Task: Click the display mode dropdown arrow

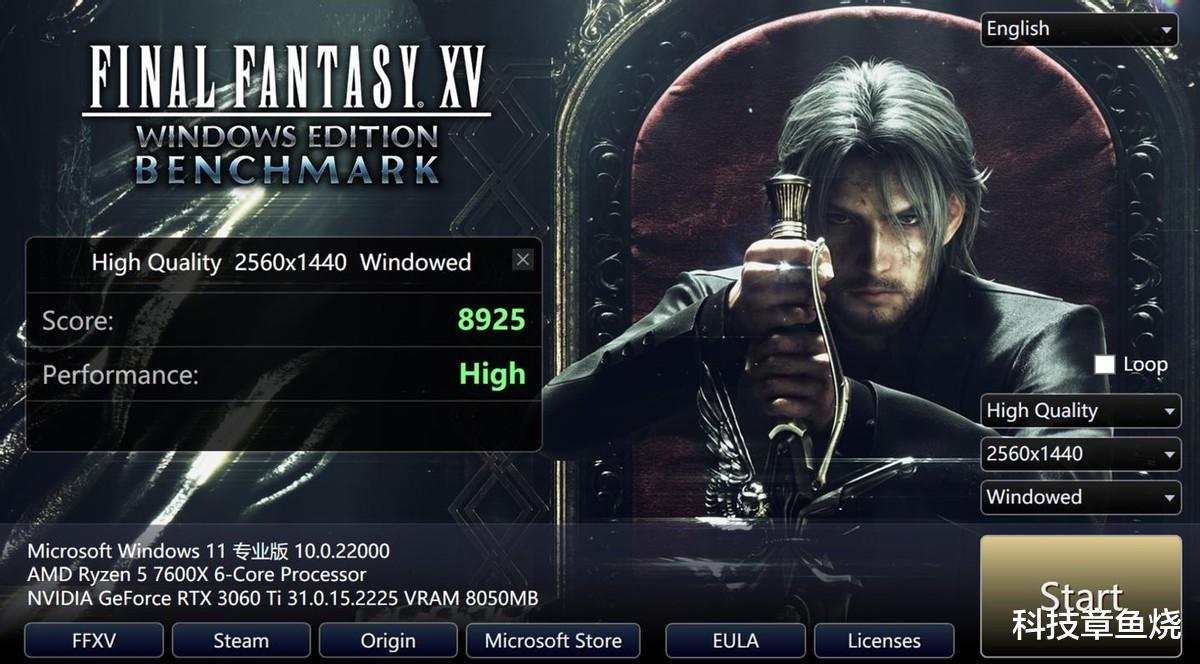Action: [x=1170, y=498]
